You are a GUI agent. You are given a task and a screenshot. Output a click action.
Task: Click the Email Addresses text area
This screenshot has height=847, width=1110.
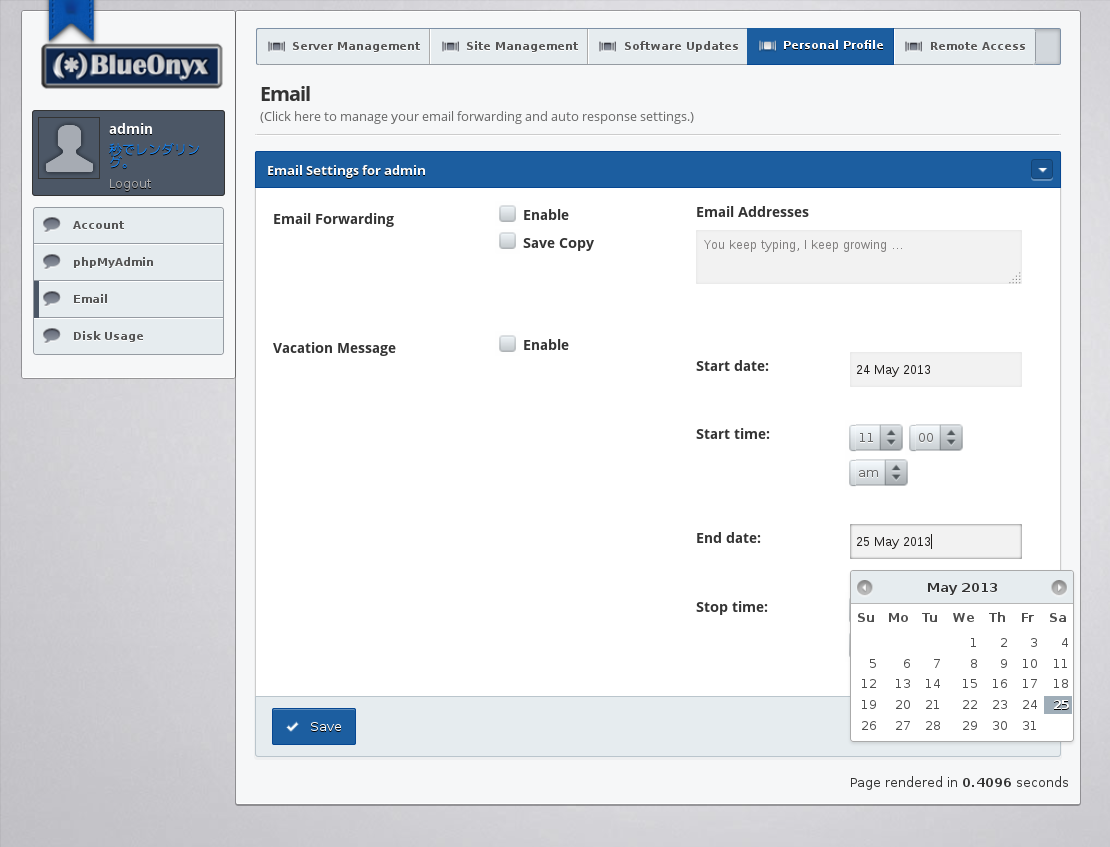(x=858, y=257)
